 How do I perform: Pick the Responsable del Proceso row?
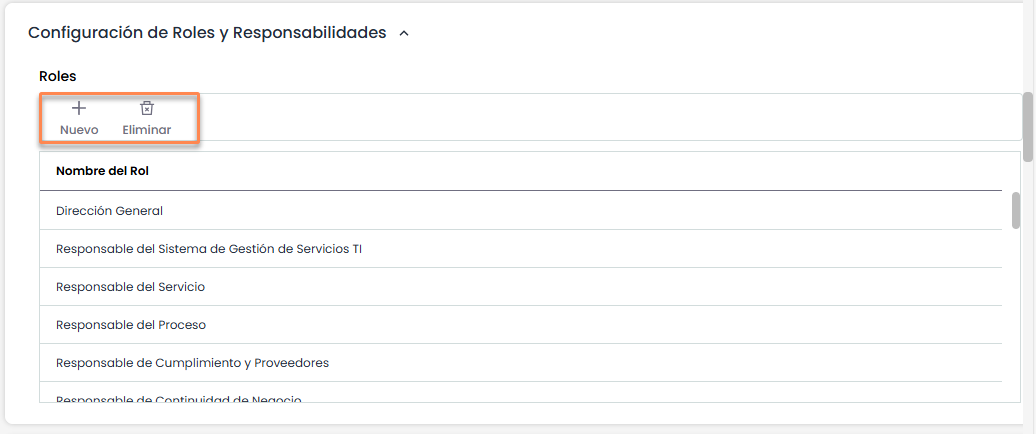click(131, 325)
